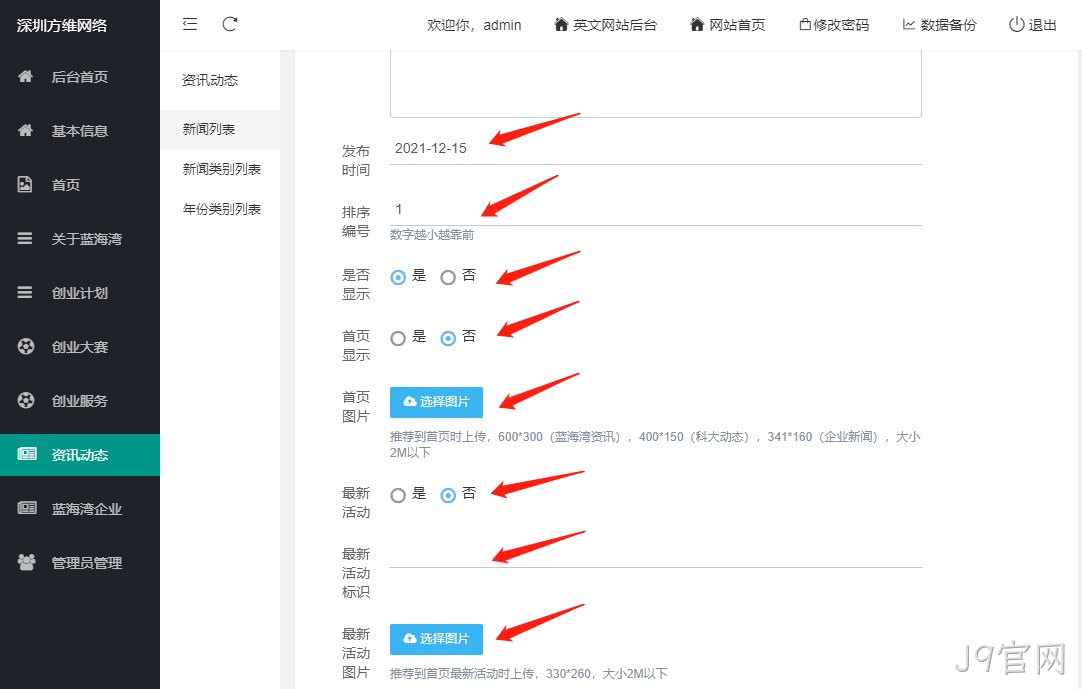Click 选择图片 button for 最新活动图片

click(x=436, y=639)
